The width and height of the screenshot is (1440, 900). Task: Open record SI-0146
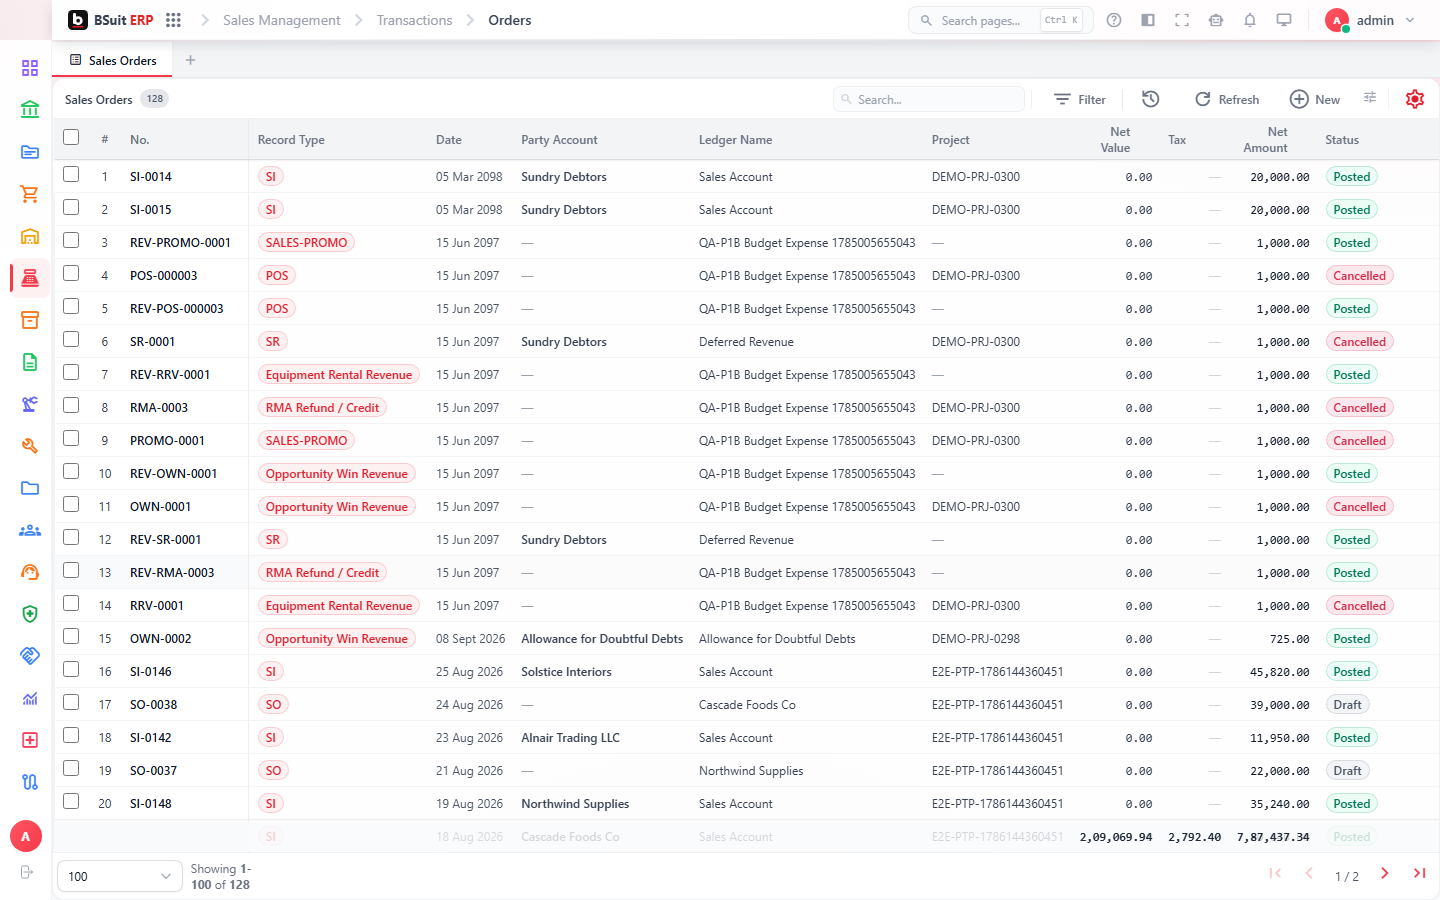[151, 672]
